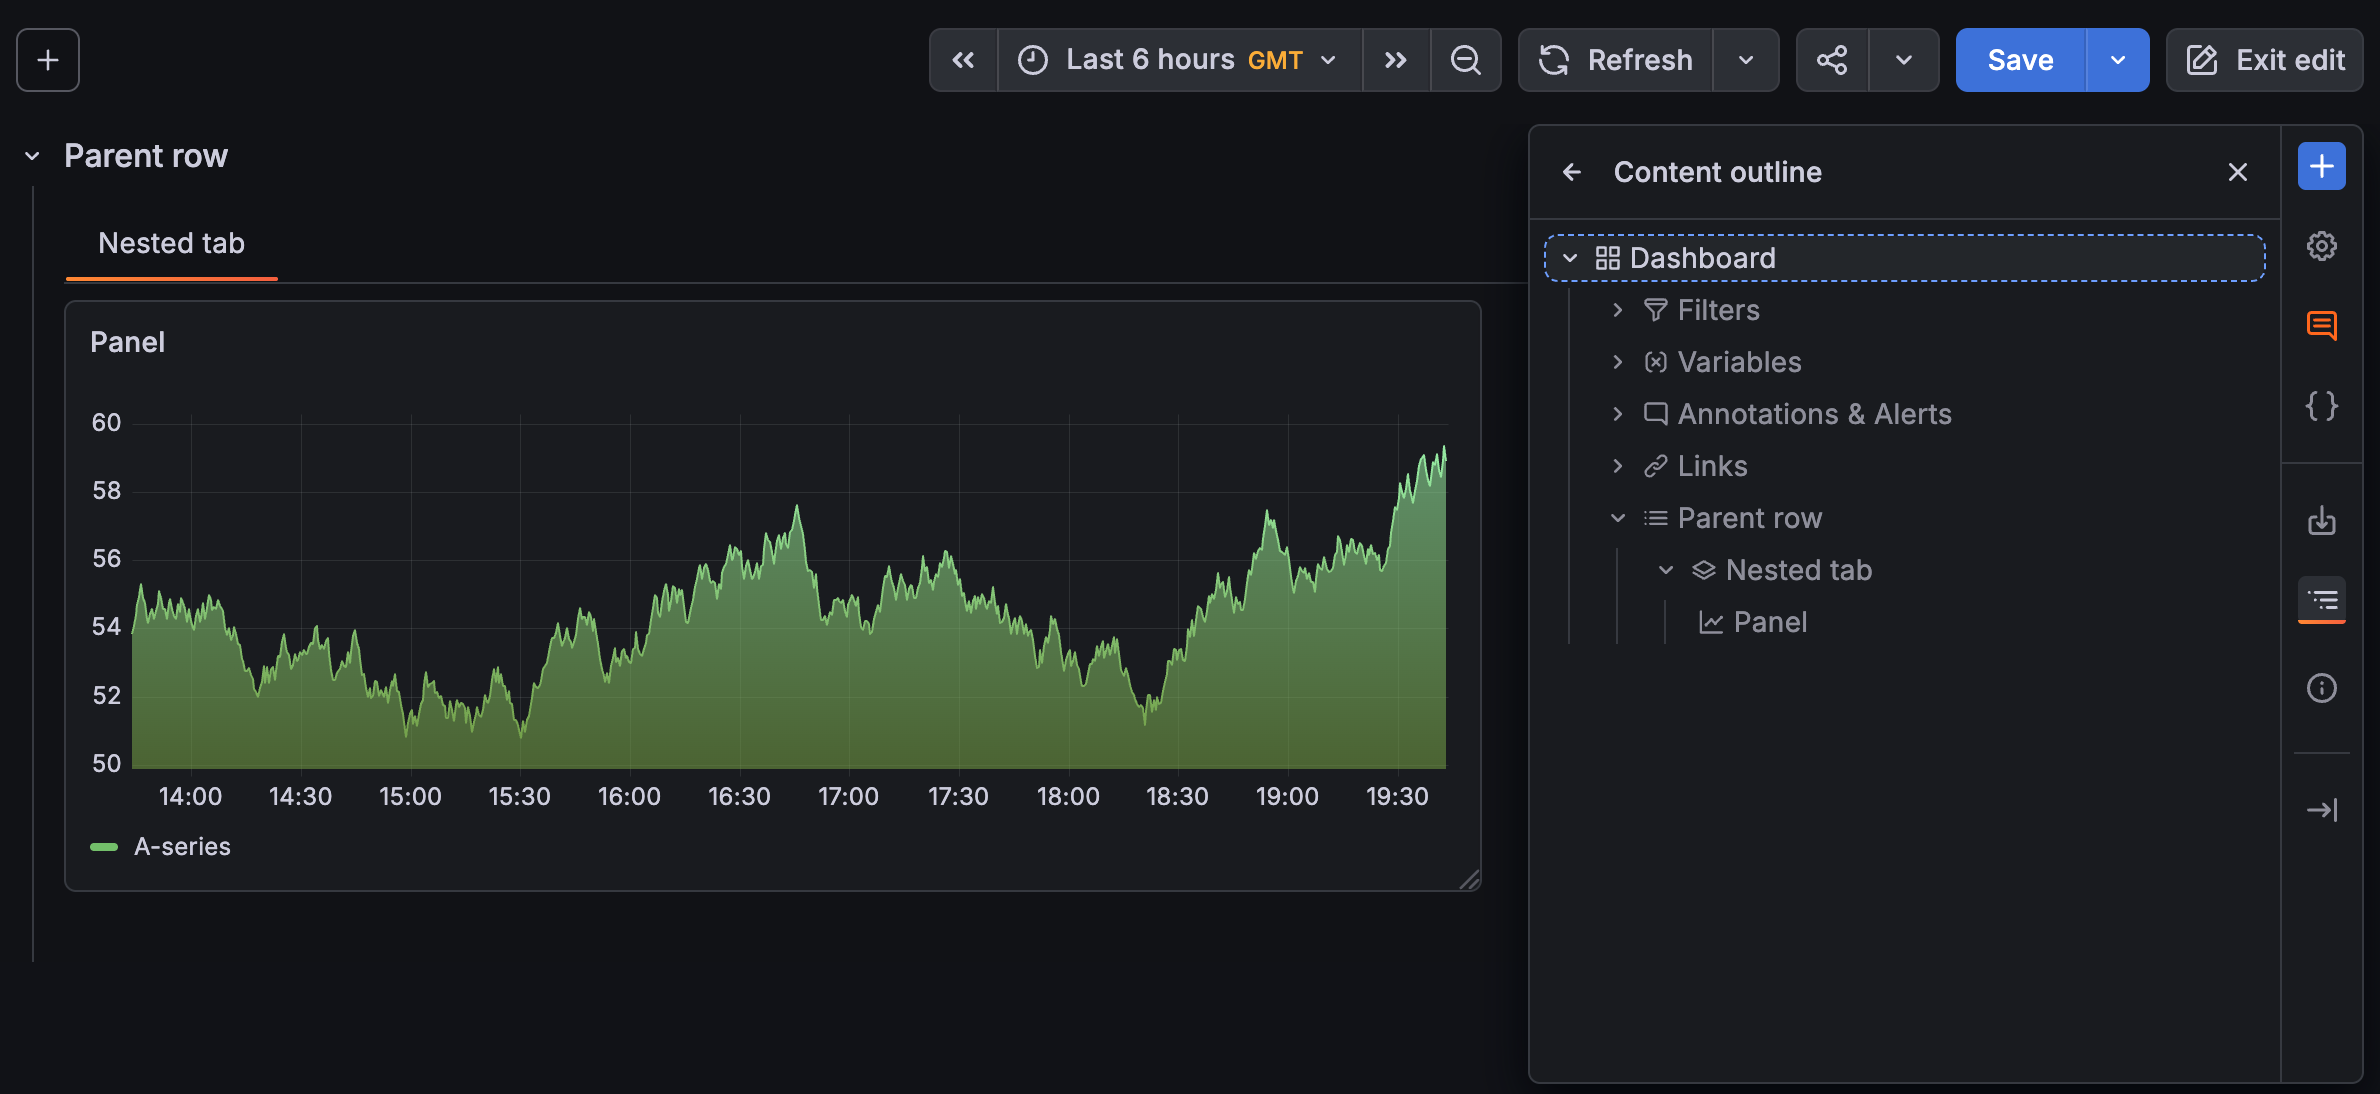The height and width of the screenshot is (1094, 2380).
Task: Select Dashboard in the content outline
Action: tap(1905, 258)
